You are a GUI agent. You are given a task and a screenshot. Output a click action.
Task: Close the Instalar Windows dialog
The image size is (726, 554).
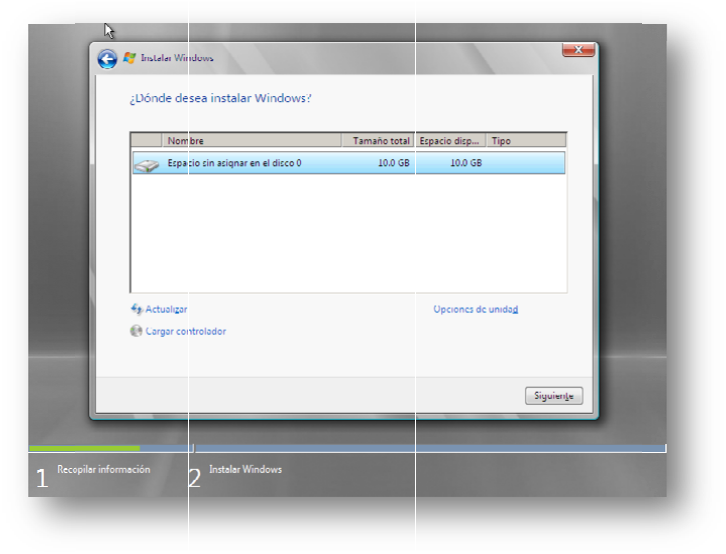pos(578,50)
